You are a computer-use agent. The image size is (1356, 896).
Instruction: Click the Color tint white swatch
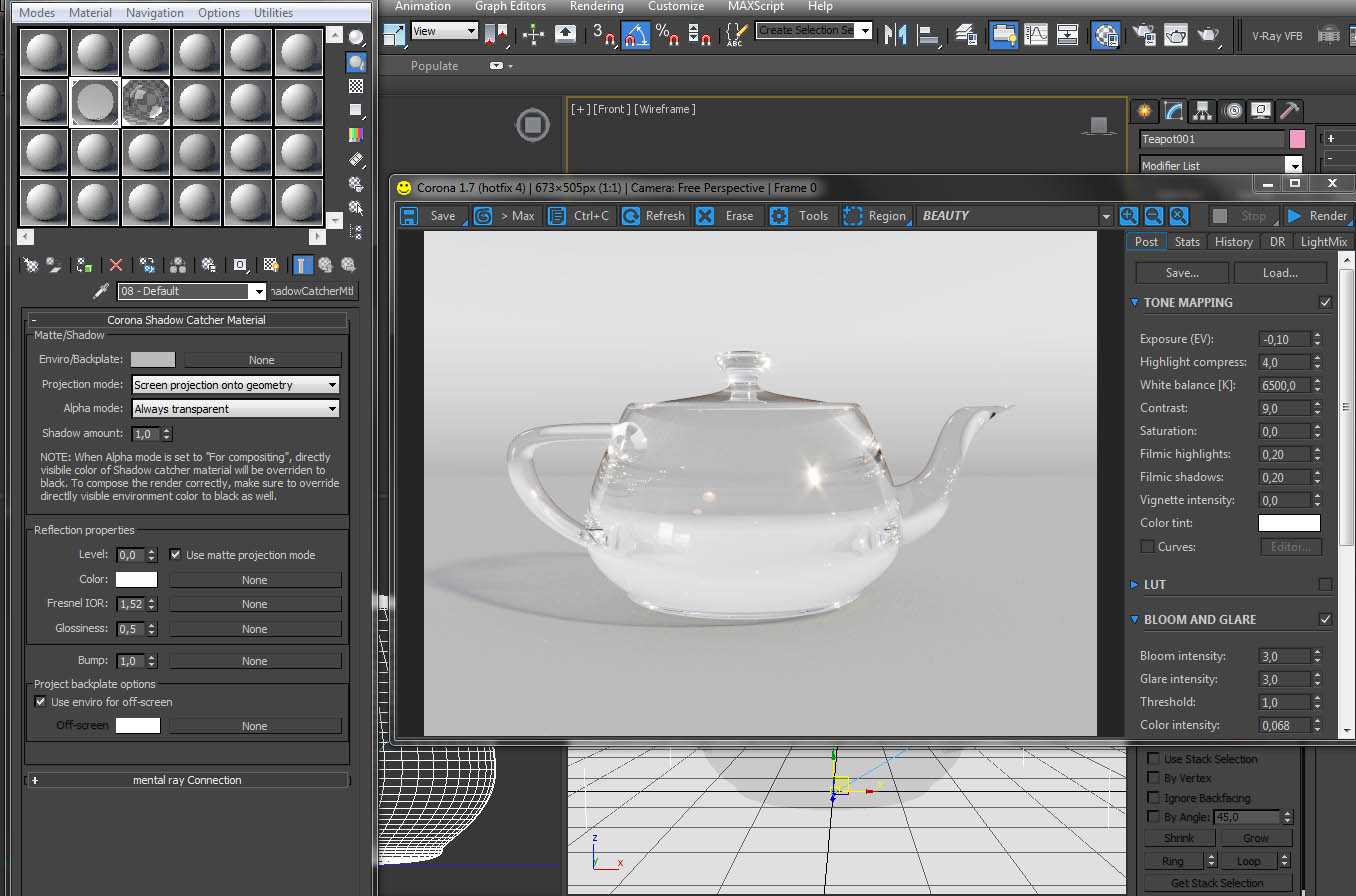tap(1288, 523)
